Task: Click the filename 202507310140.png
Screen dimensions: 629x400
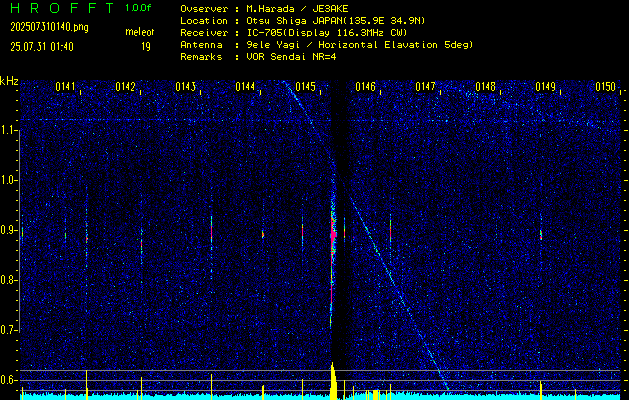Action: coord(48,28)
